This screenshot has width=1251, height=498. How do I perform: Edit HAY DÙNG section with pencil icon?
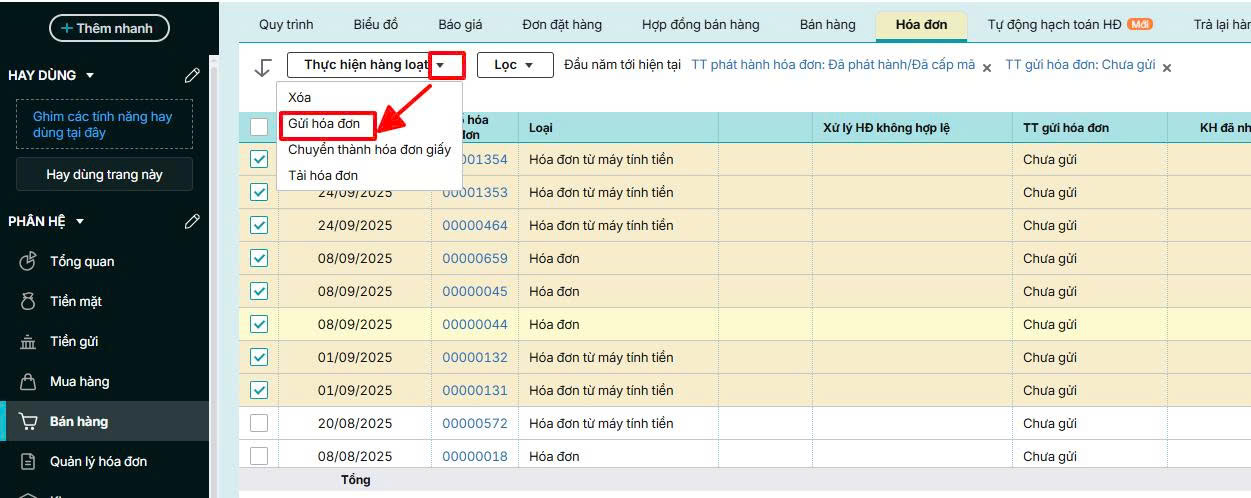pos(192,75)
